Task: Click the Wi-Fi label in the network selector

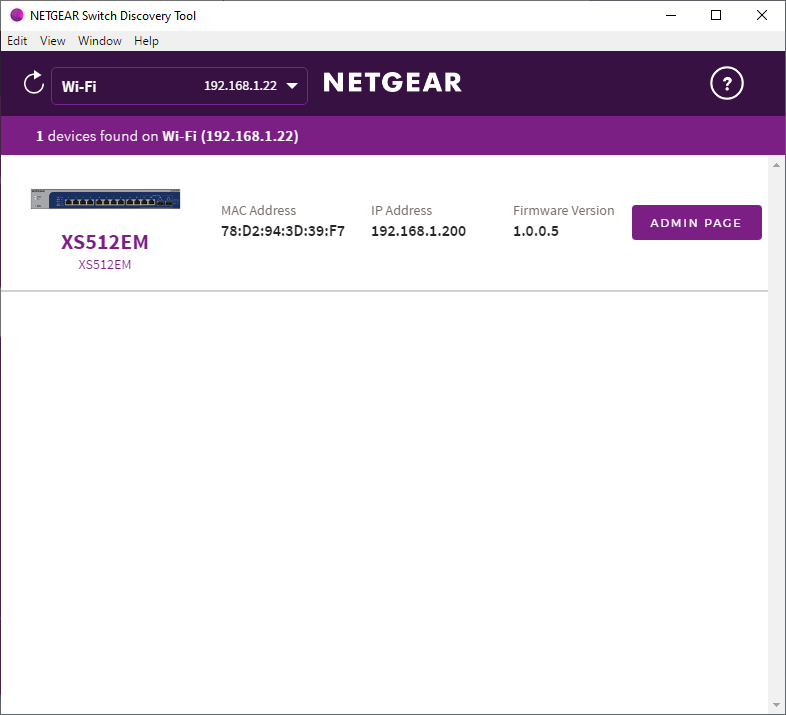Action: (79, 86)
